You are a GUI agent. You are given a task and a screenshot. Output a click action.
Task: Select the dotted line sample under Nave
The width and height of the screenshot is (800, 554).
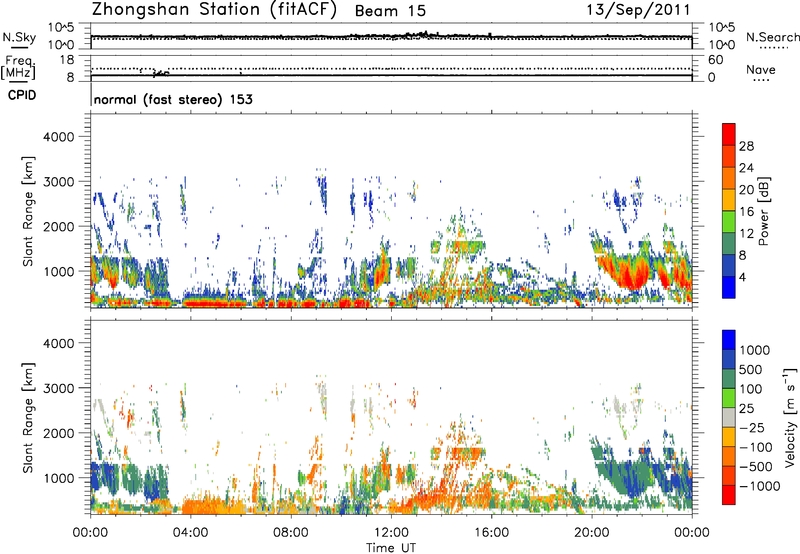point(761,81)
